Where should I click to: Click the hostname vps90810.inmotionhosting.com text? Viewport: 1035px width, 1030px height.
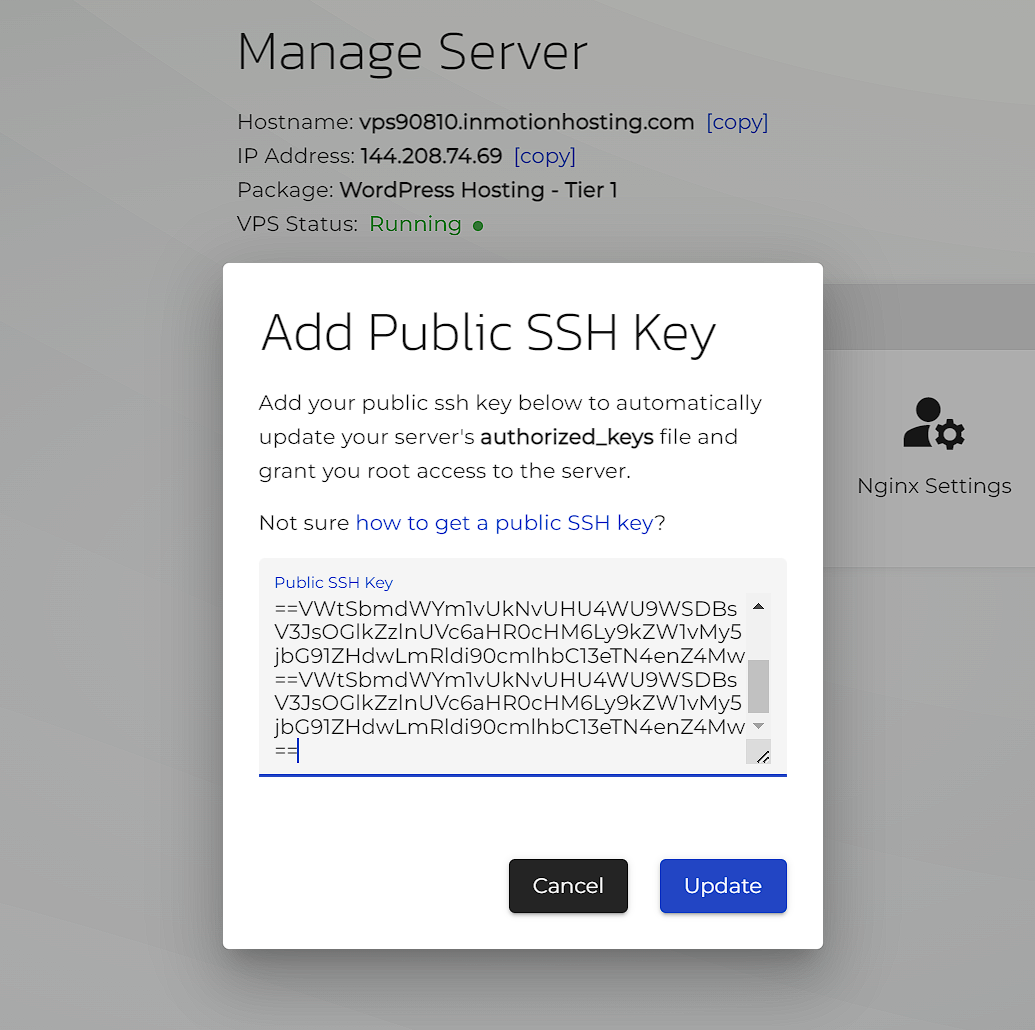(526, 122)
